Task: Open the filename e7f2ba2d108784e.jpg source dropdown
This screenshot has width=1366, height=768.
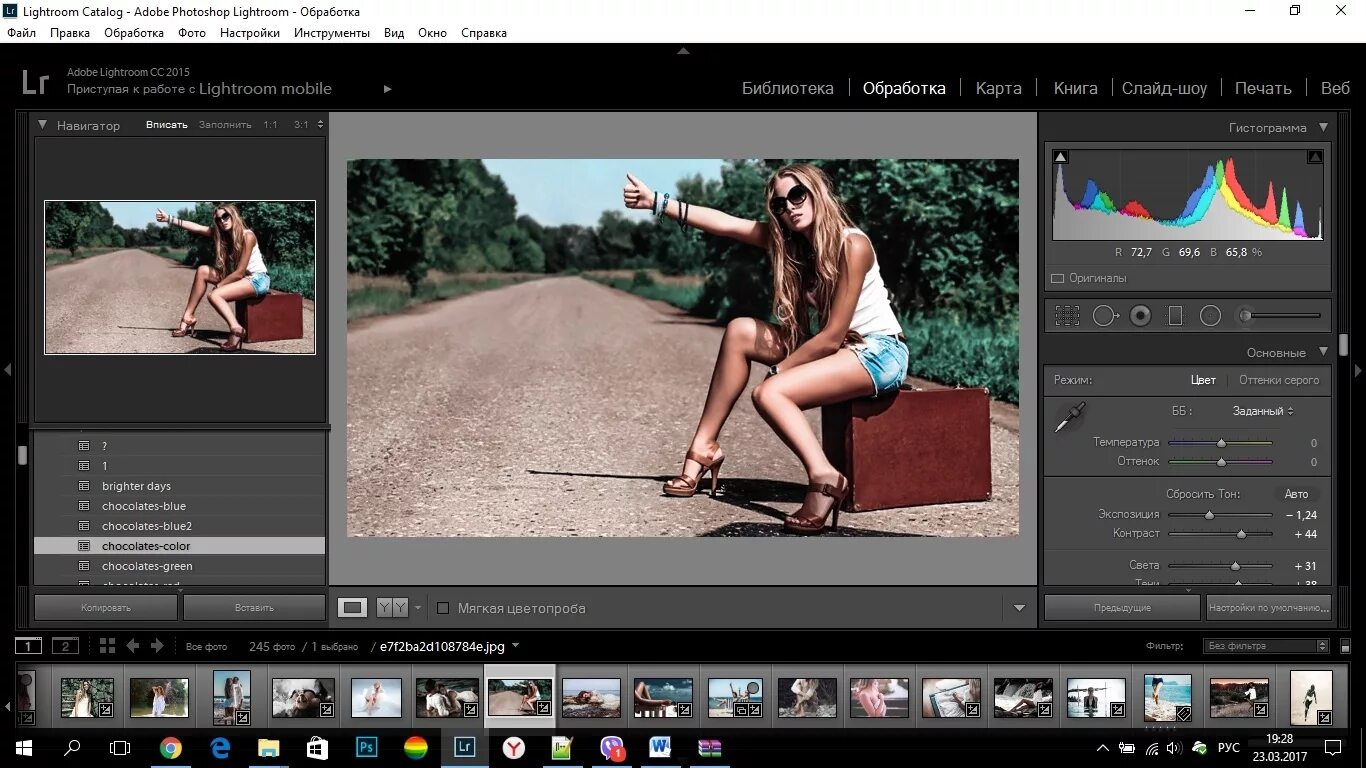Action: pyautogui.click(x=449, y=646)
